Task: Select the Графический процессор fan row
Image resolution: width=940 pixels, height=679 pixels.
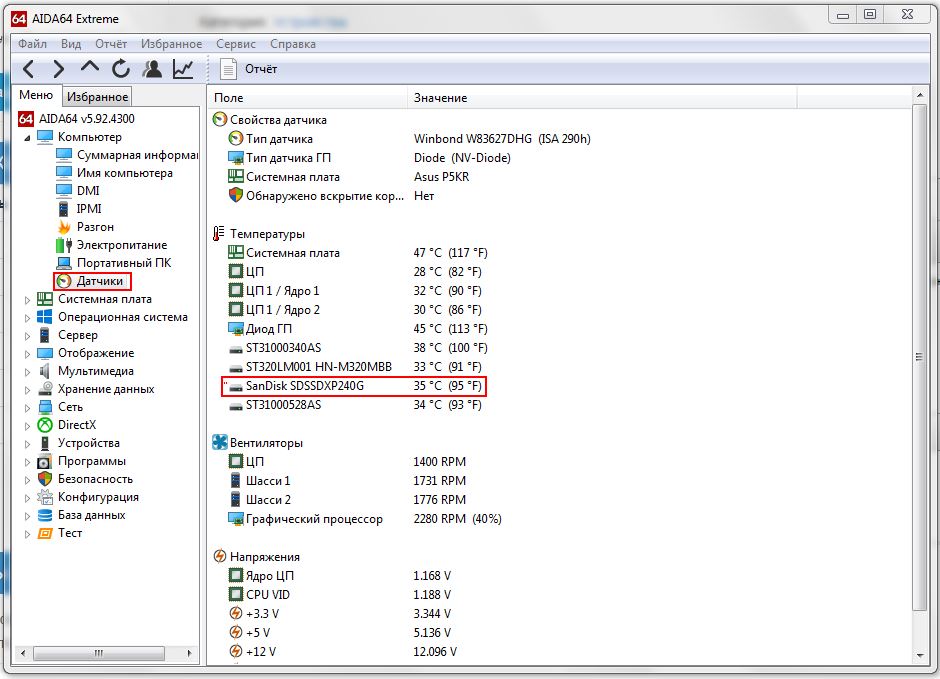Action: click(x=365, y=519)
